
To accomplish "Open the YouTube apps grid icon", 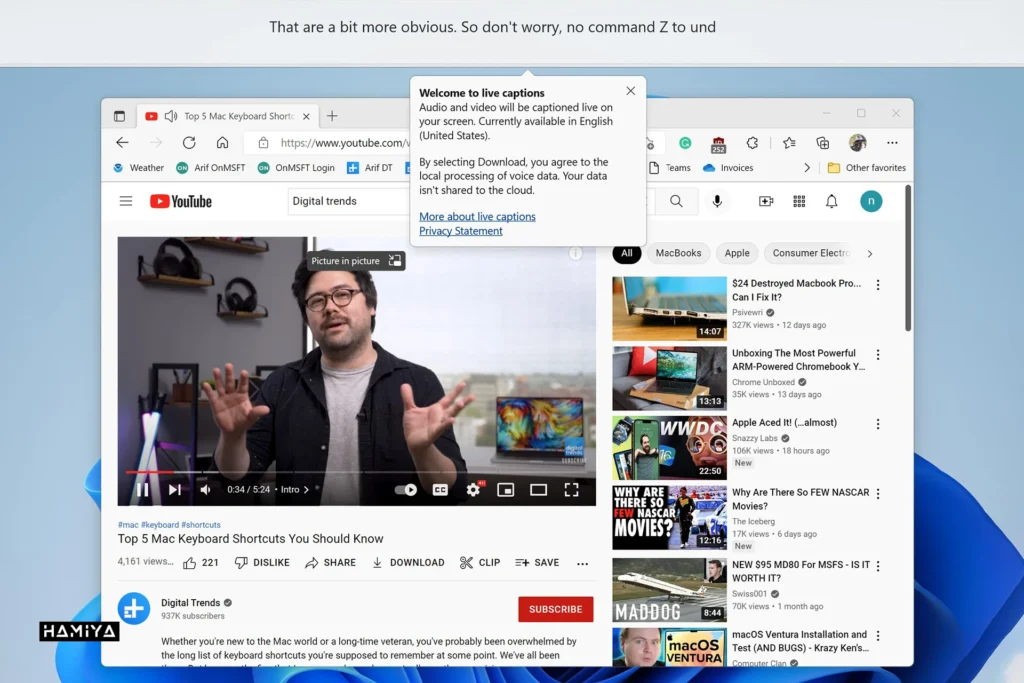I will click(x=799, y=201).
